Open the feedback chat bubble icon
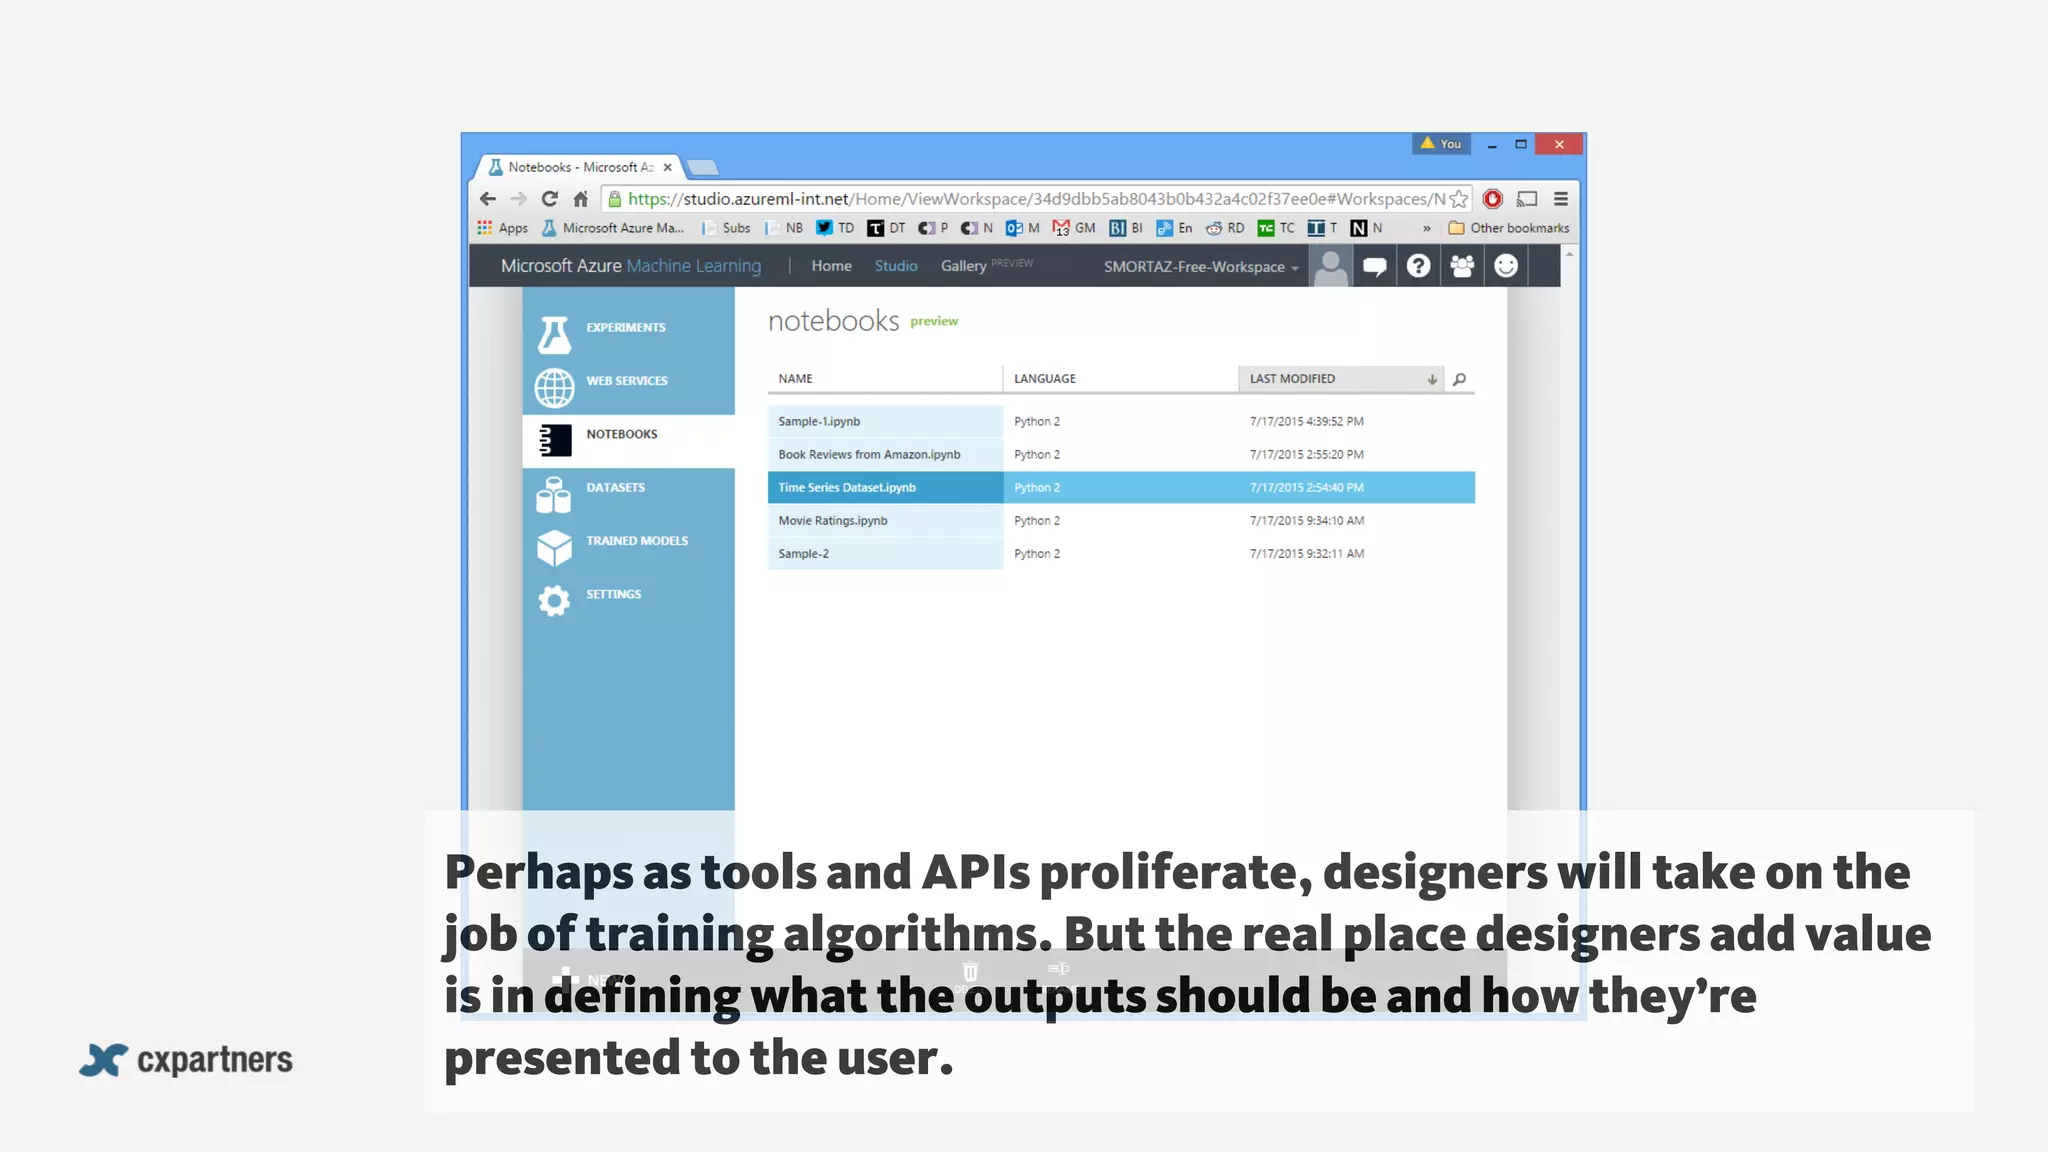The image size is (2048, 1152). click(x=1375, y=266)
